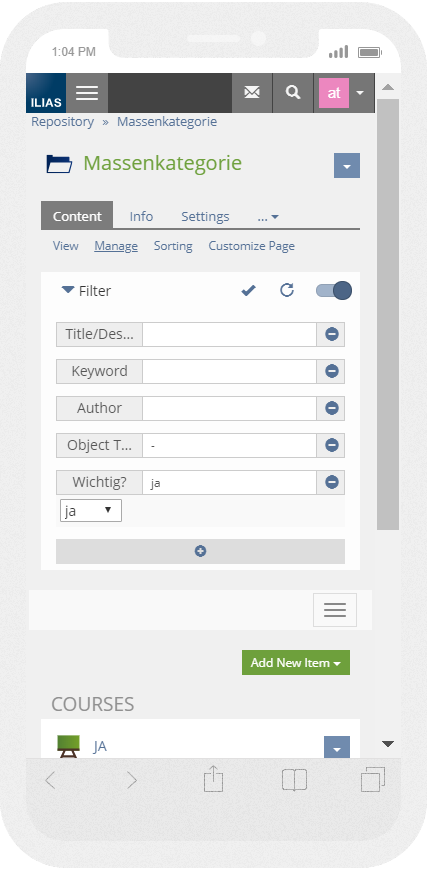Click the page vertical scrollbar
Viewport: 437px width, 874px height.
pyautogui.click(x=388, y=314)
